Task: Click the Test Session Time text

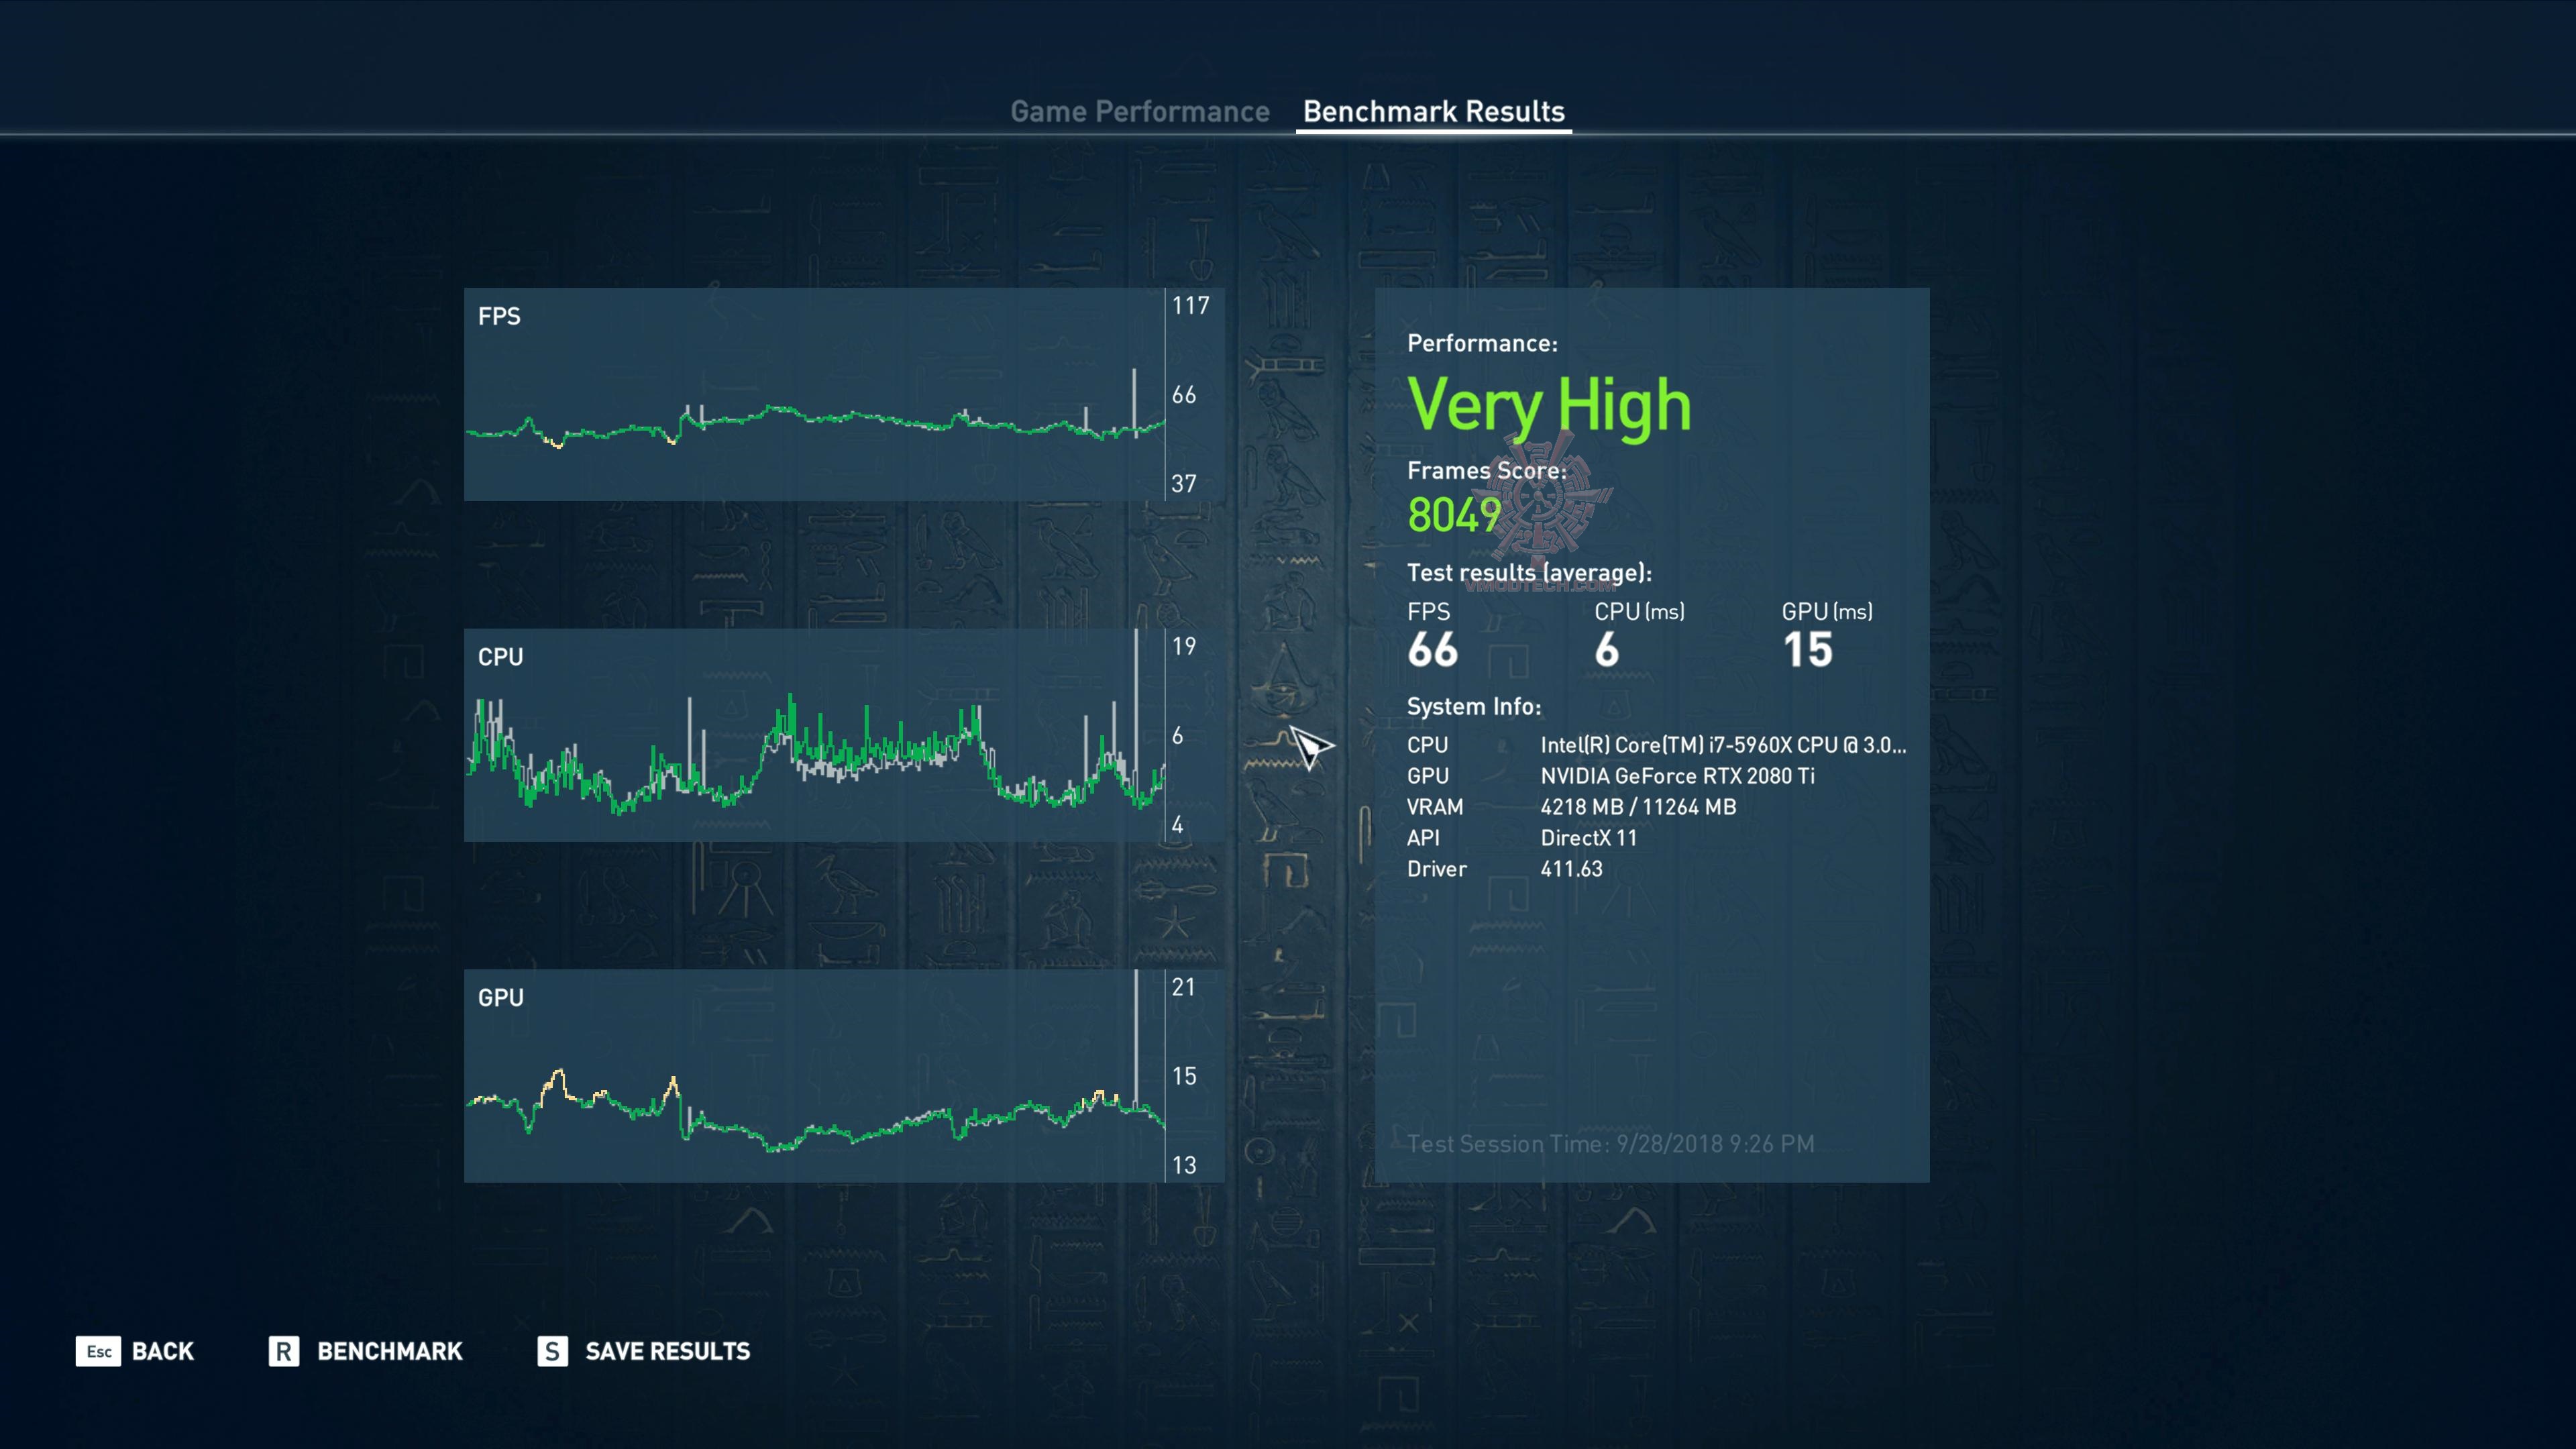Action: pyautogui.click(x=1610, y=1143)
